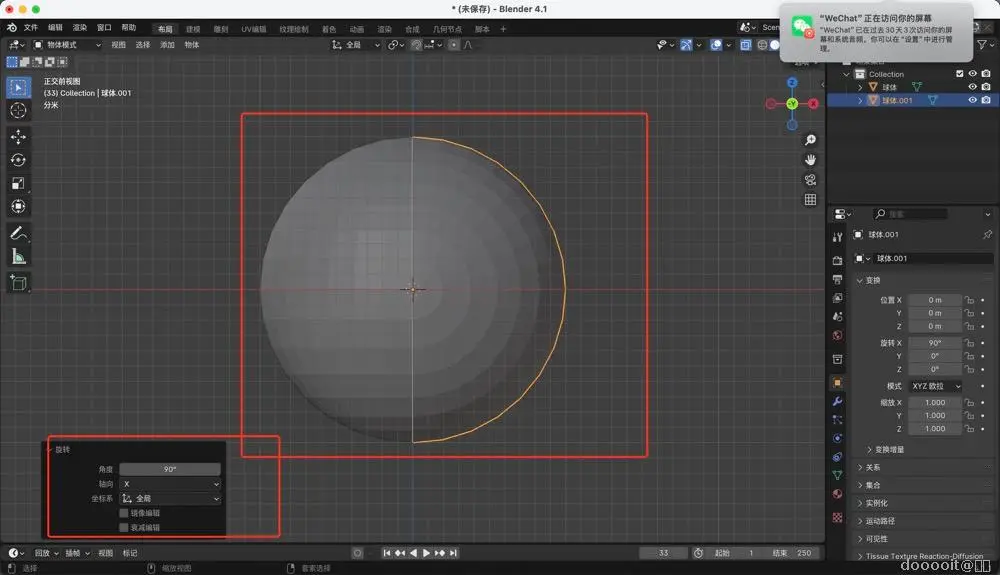The image size is (1000, 575).
Task: Choose the 3D Cursor tool
Action: click(x=18, y=110)
